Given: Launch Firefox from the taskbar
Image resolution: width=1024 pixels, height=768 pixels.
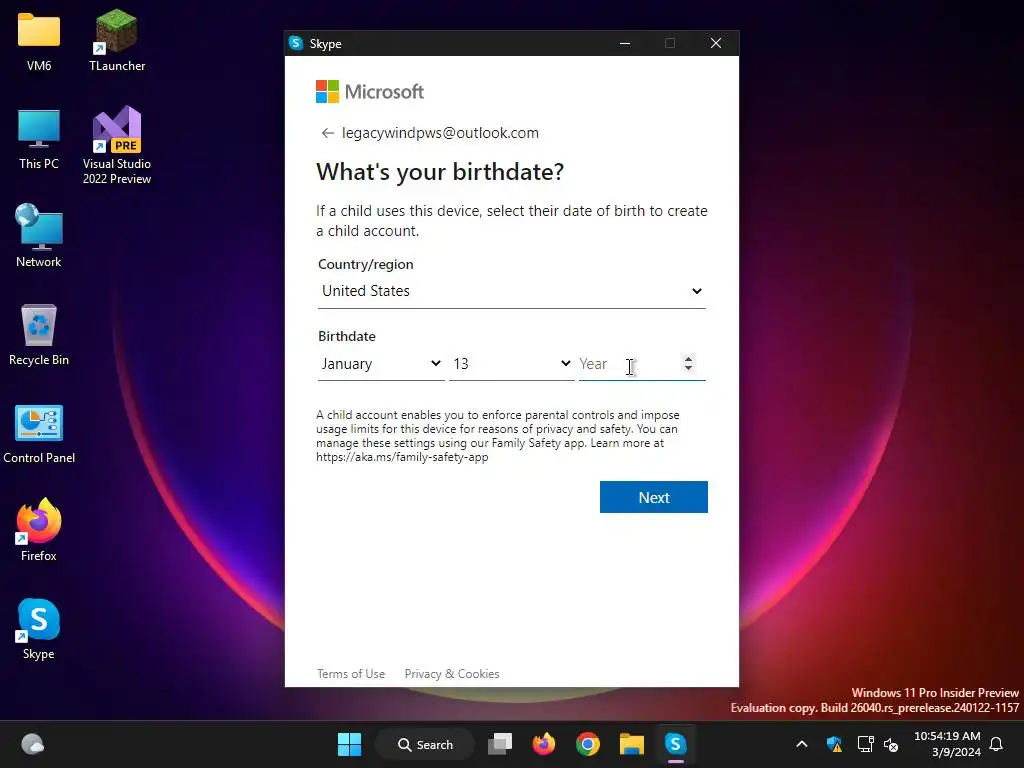Looking at the screenshot, I should 543,744.
